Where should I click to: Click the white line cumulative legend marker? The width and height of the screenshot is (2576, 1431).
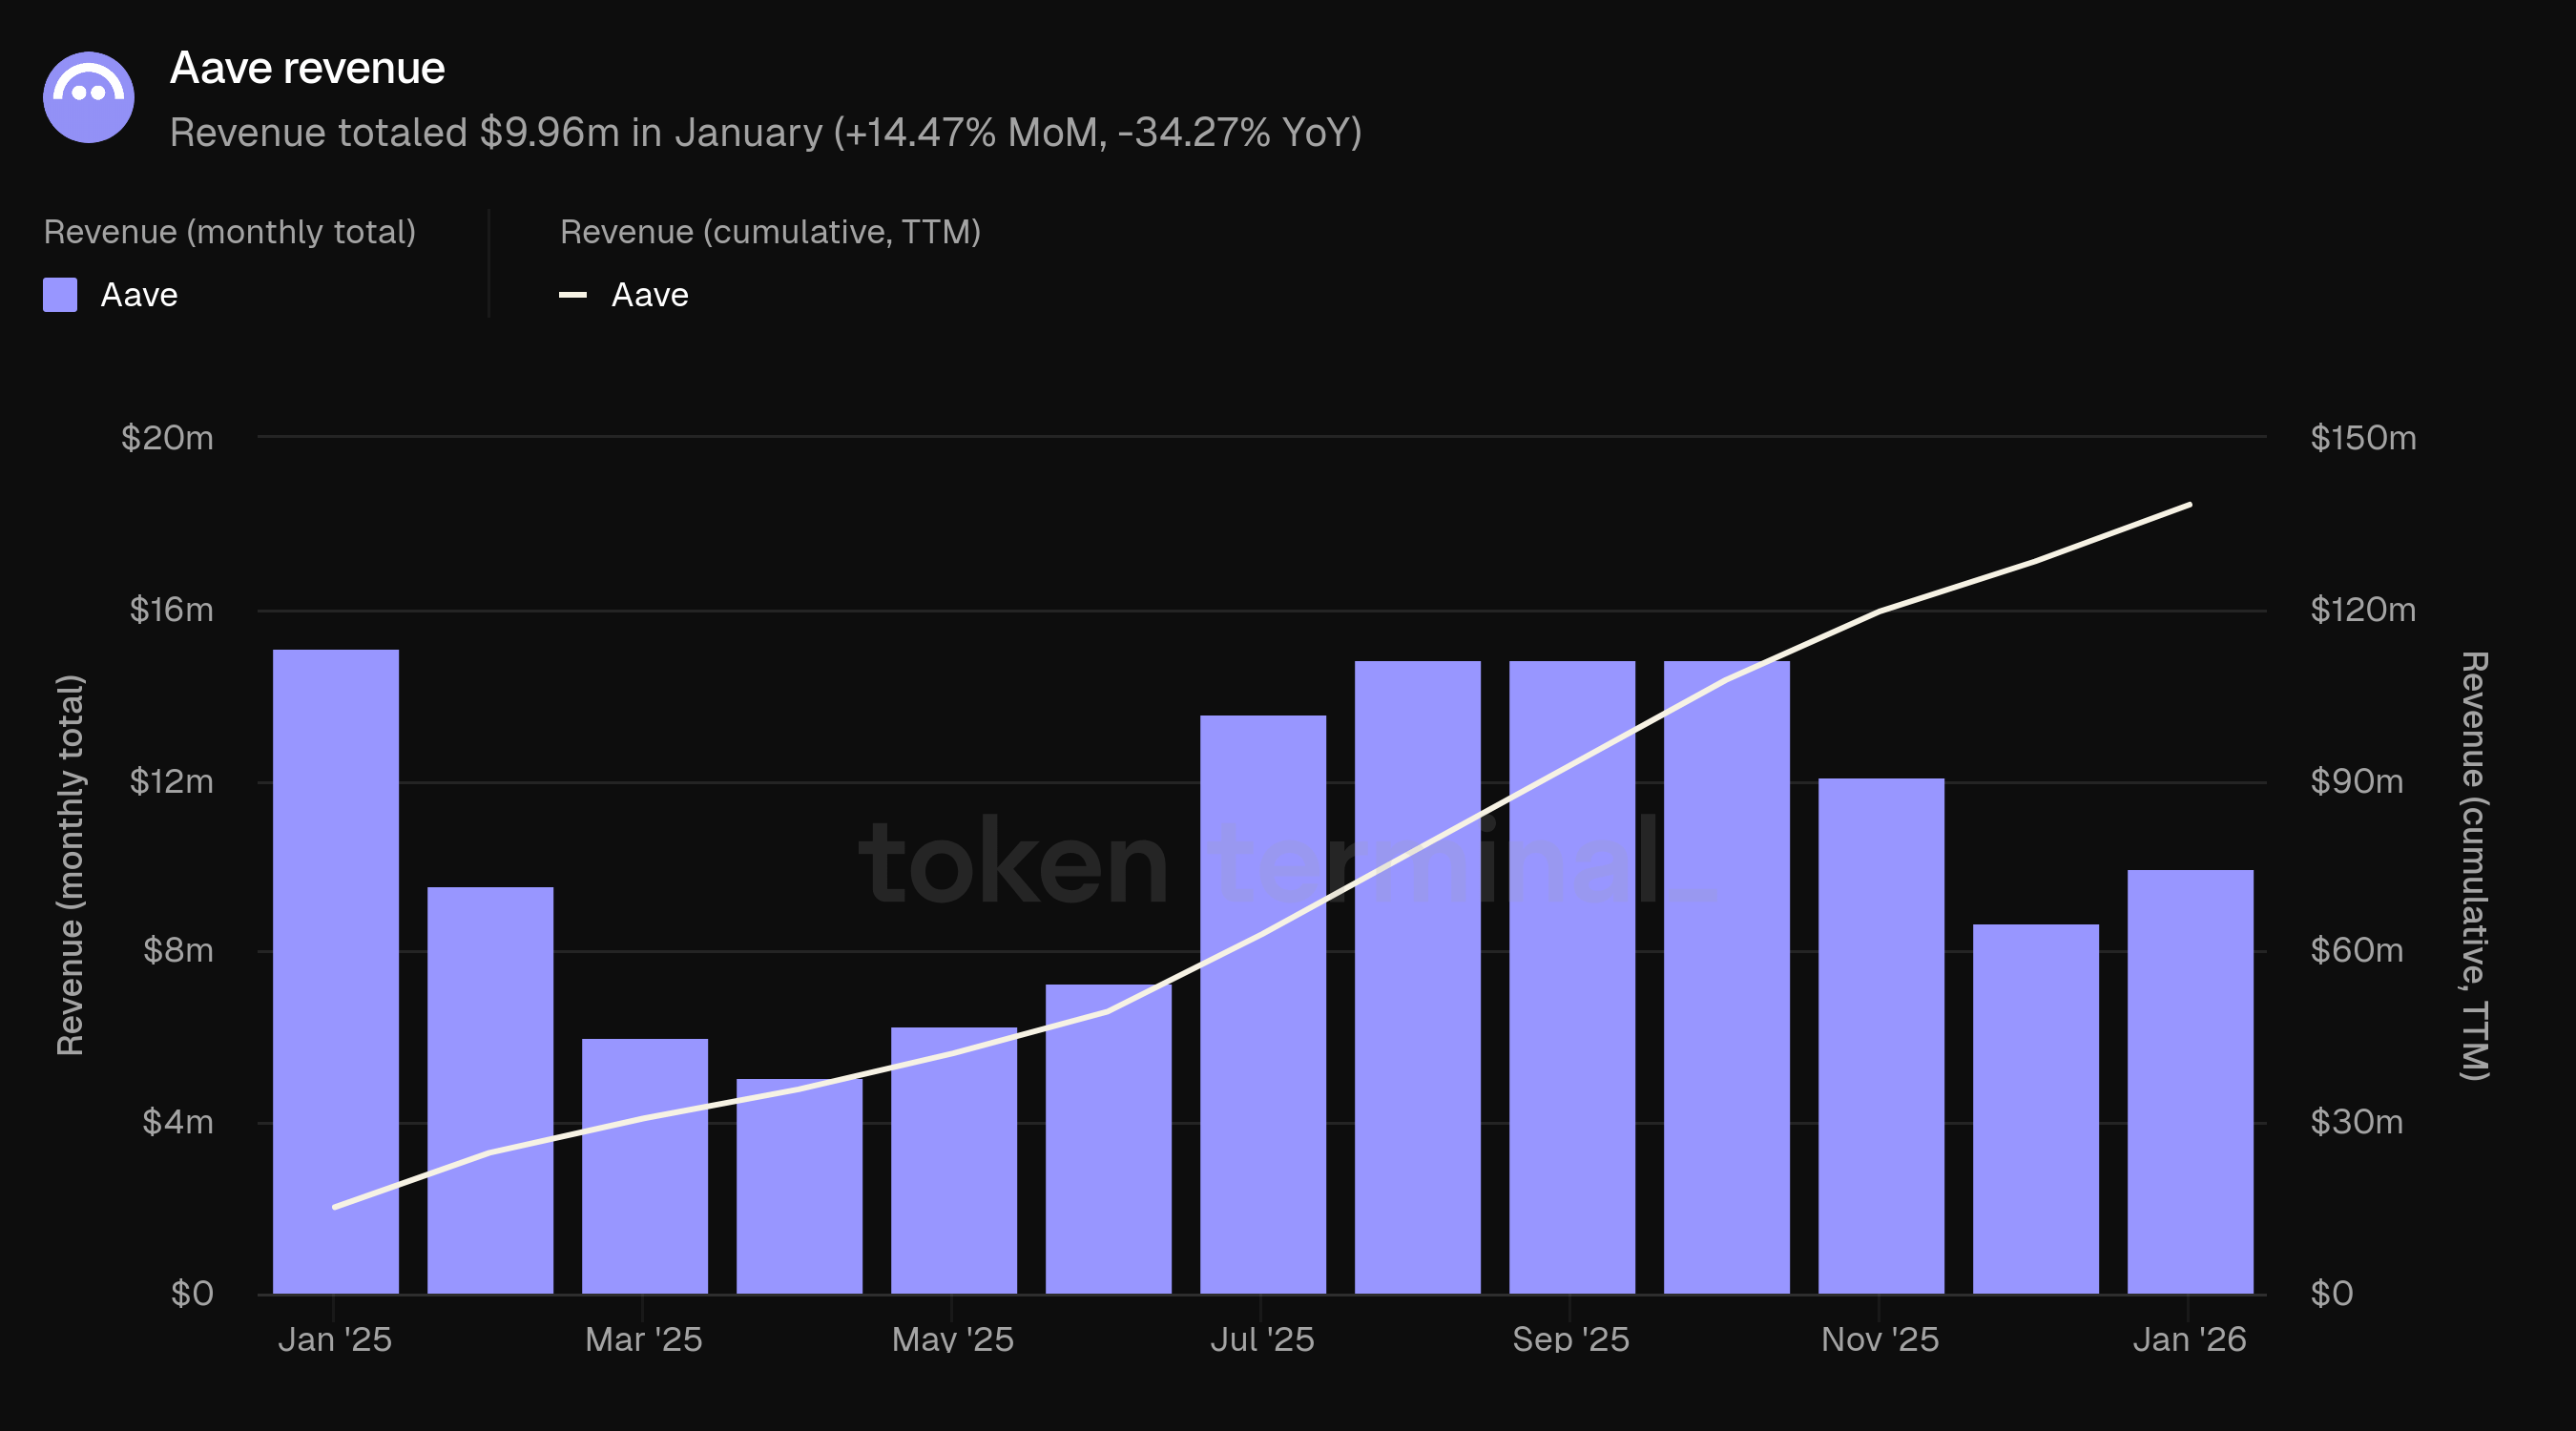point(572,295)
